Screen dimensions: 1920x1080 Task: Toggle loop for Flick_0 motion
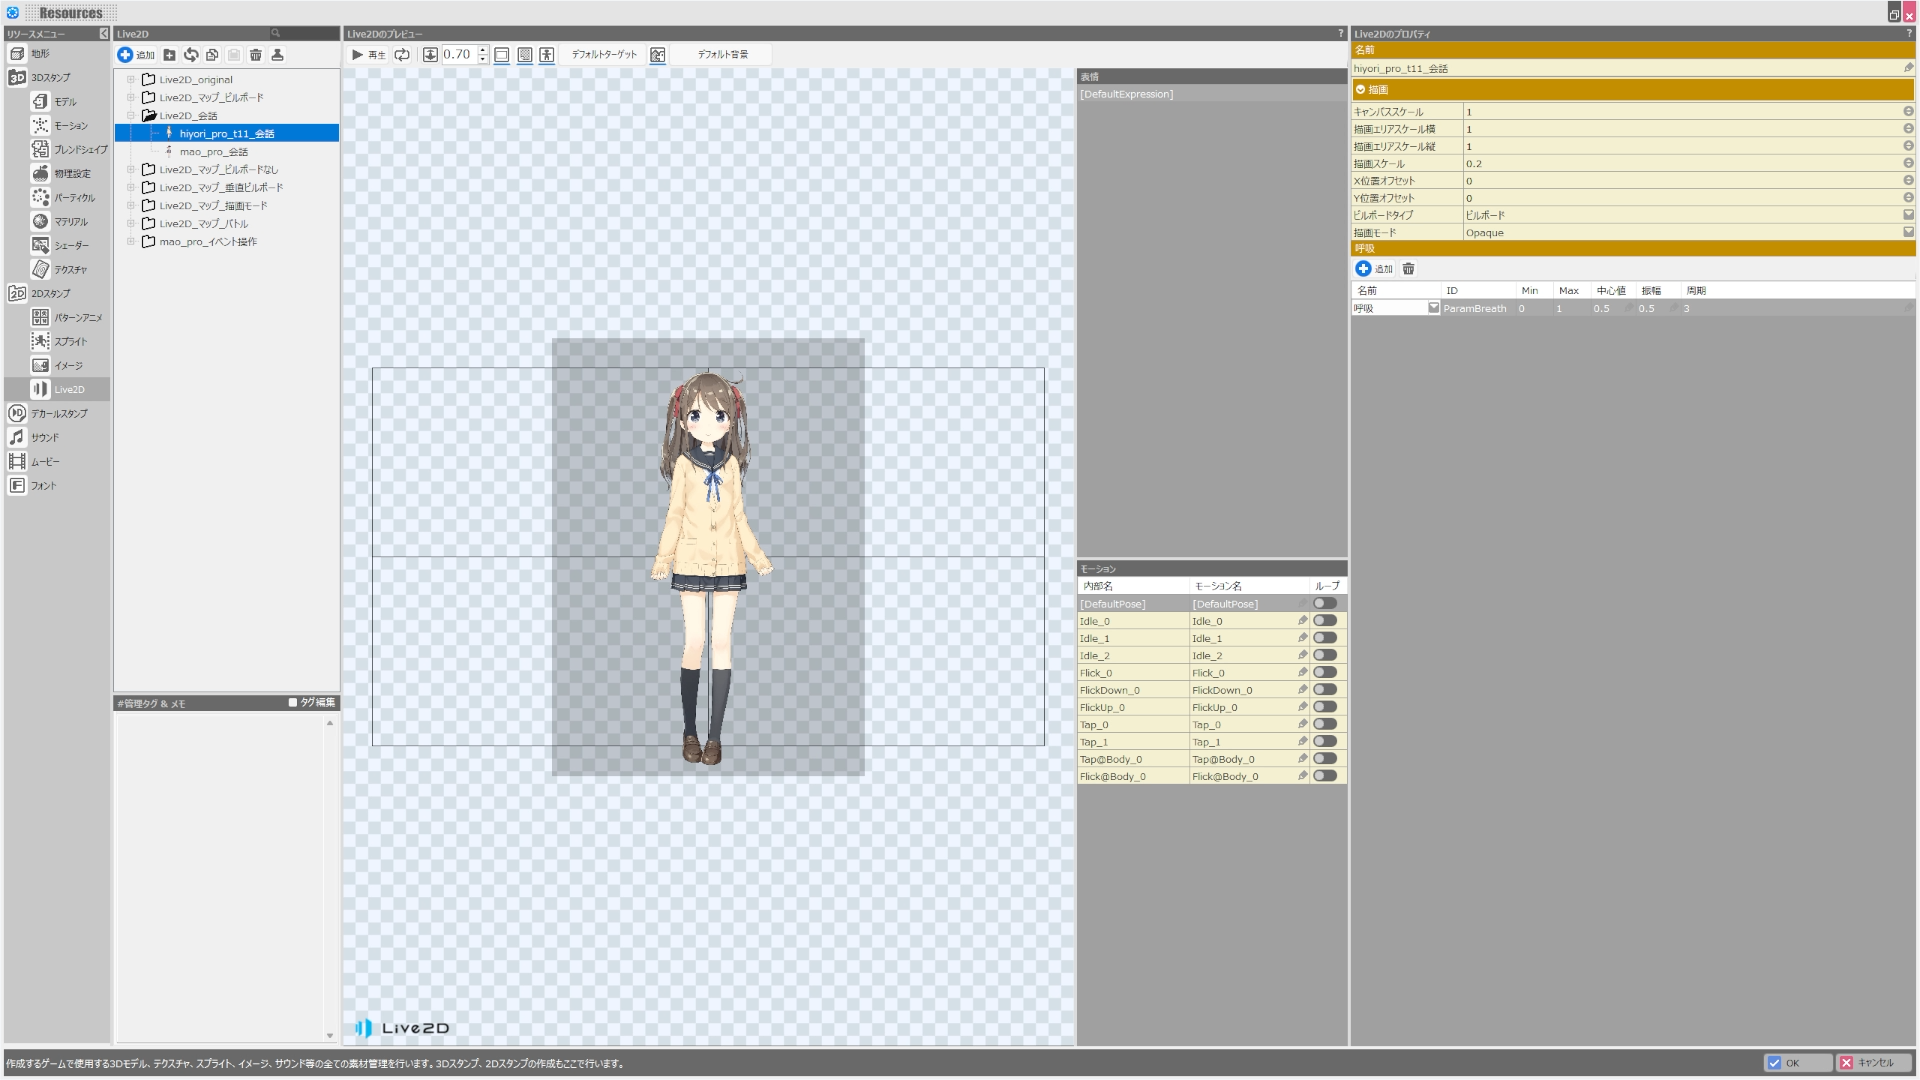click(x=1325, y=673)
